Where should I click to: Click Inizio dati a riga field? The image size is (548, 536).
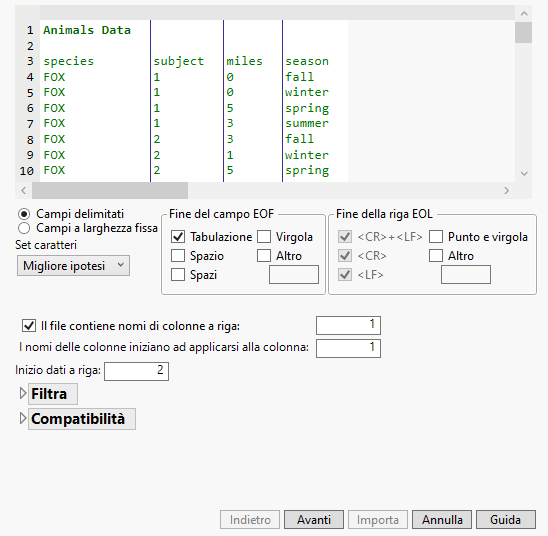click(x=136, y=371)
